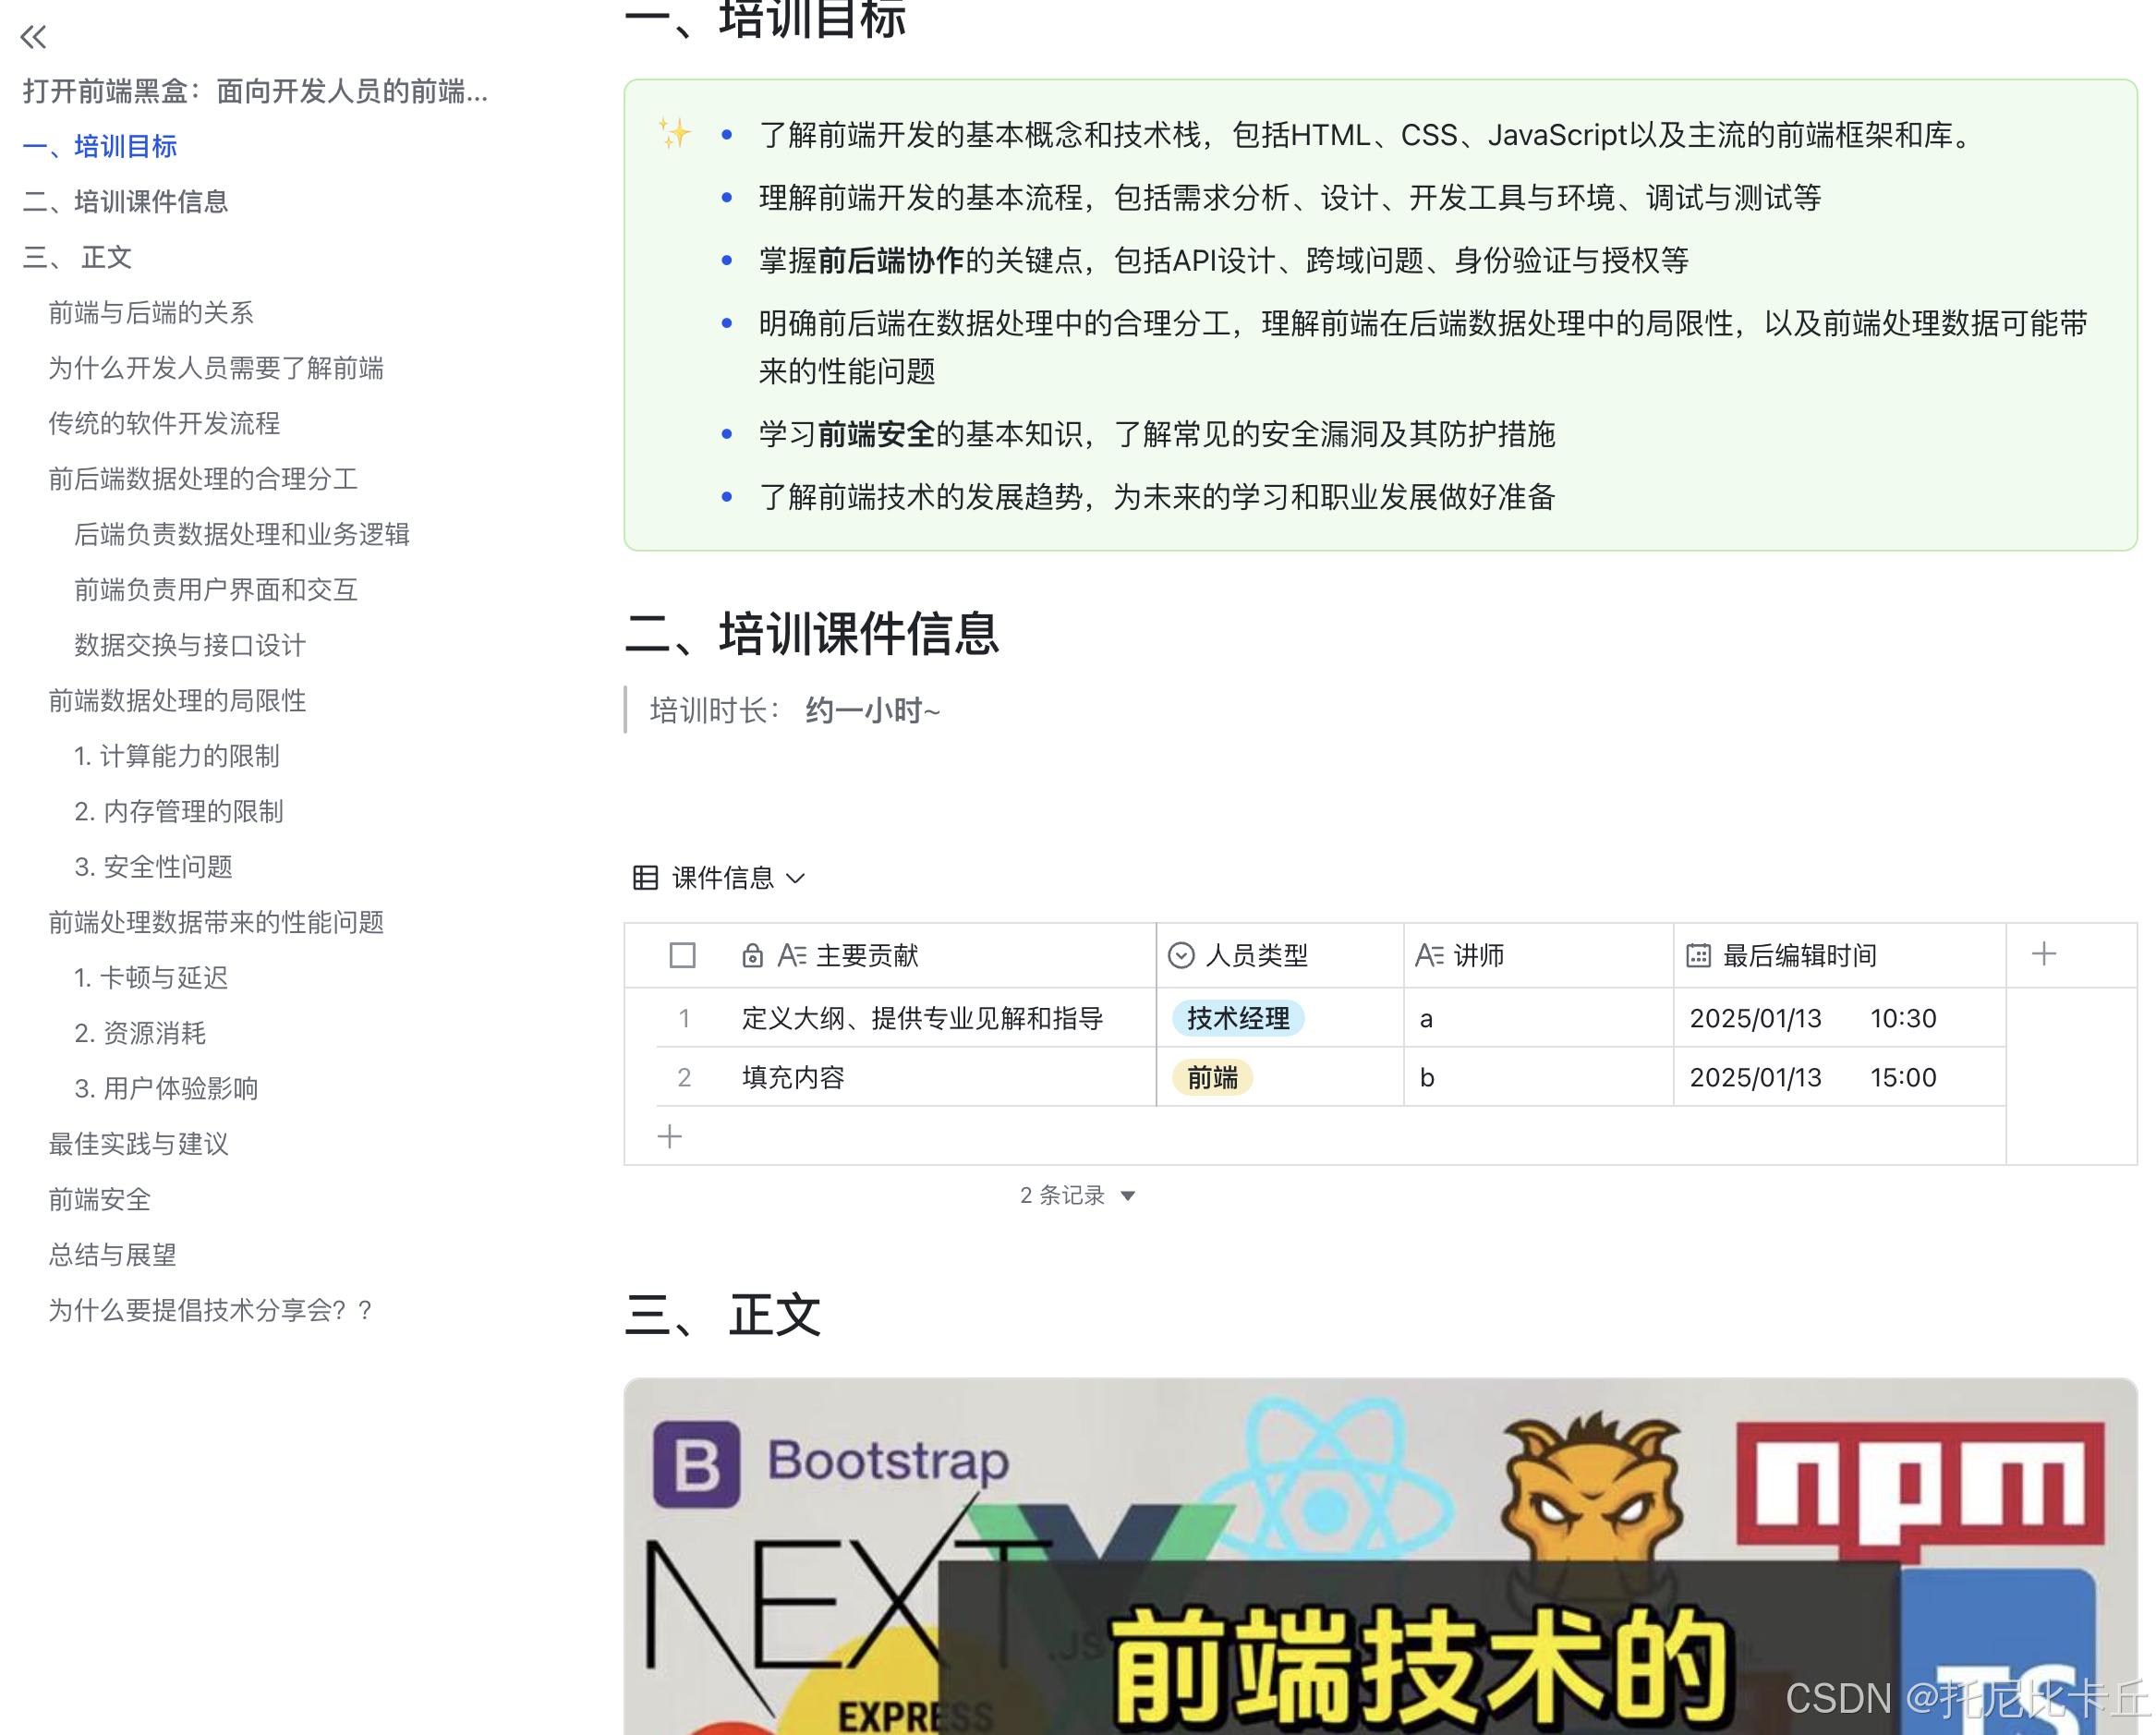Select the 前端 tag in row 2
Viewport: 2156px width, 1735px height.
pyautogui.click(x=1212, y=1077)
